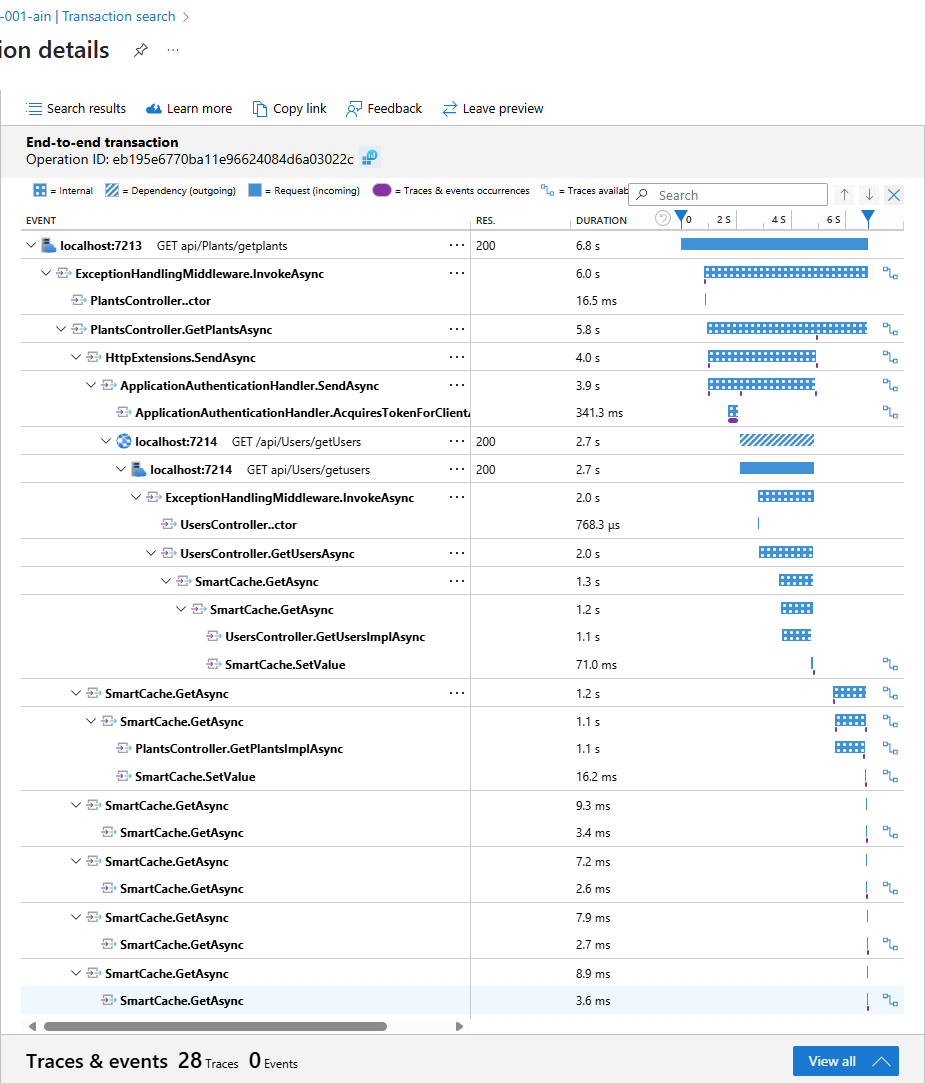
Task: Go to the previous search match arrow
Action: [x=845, y=195]
